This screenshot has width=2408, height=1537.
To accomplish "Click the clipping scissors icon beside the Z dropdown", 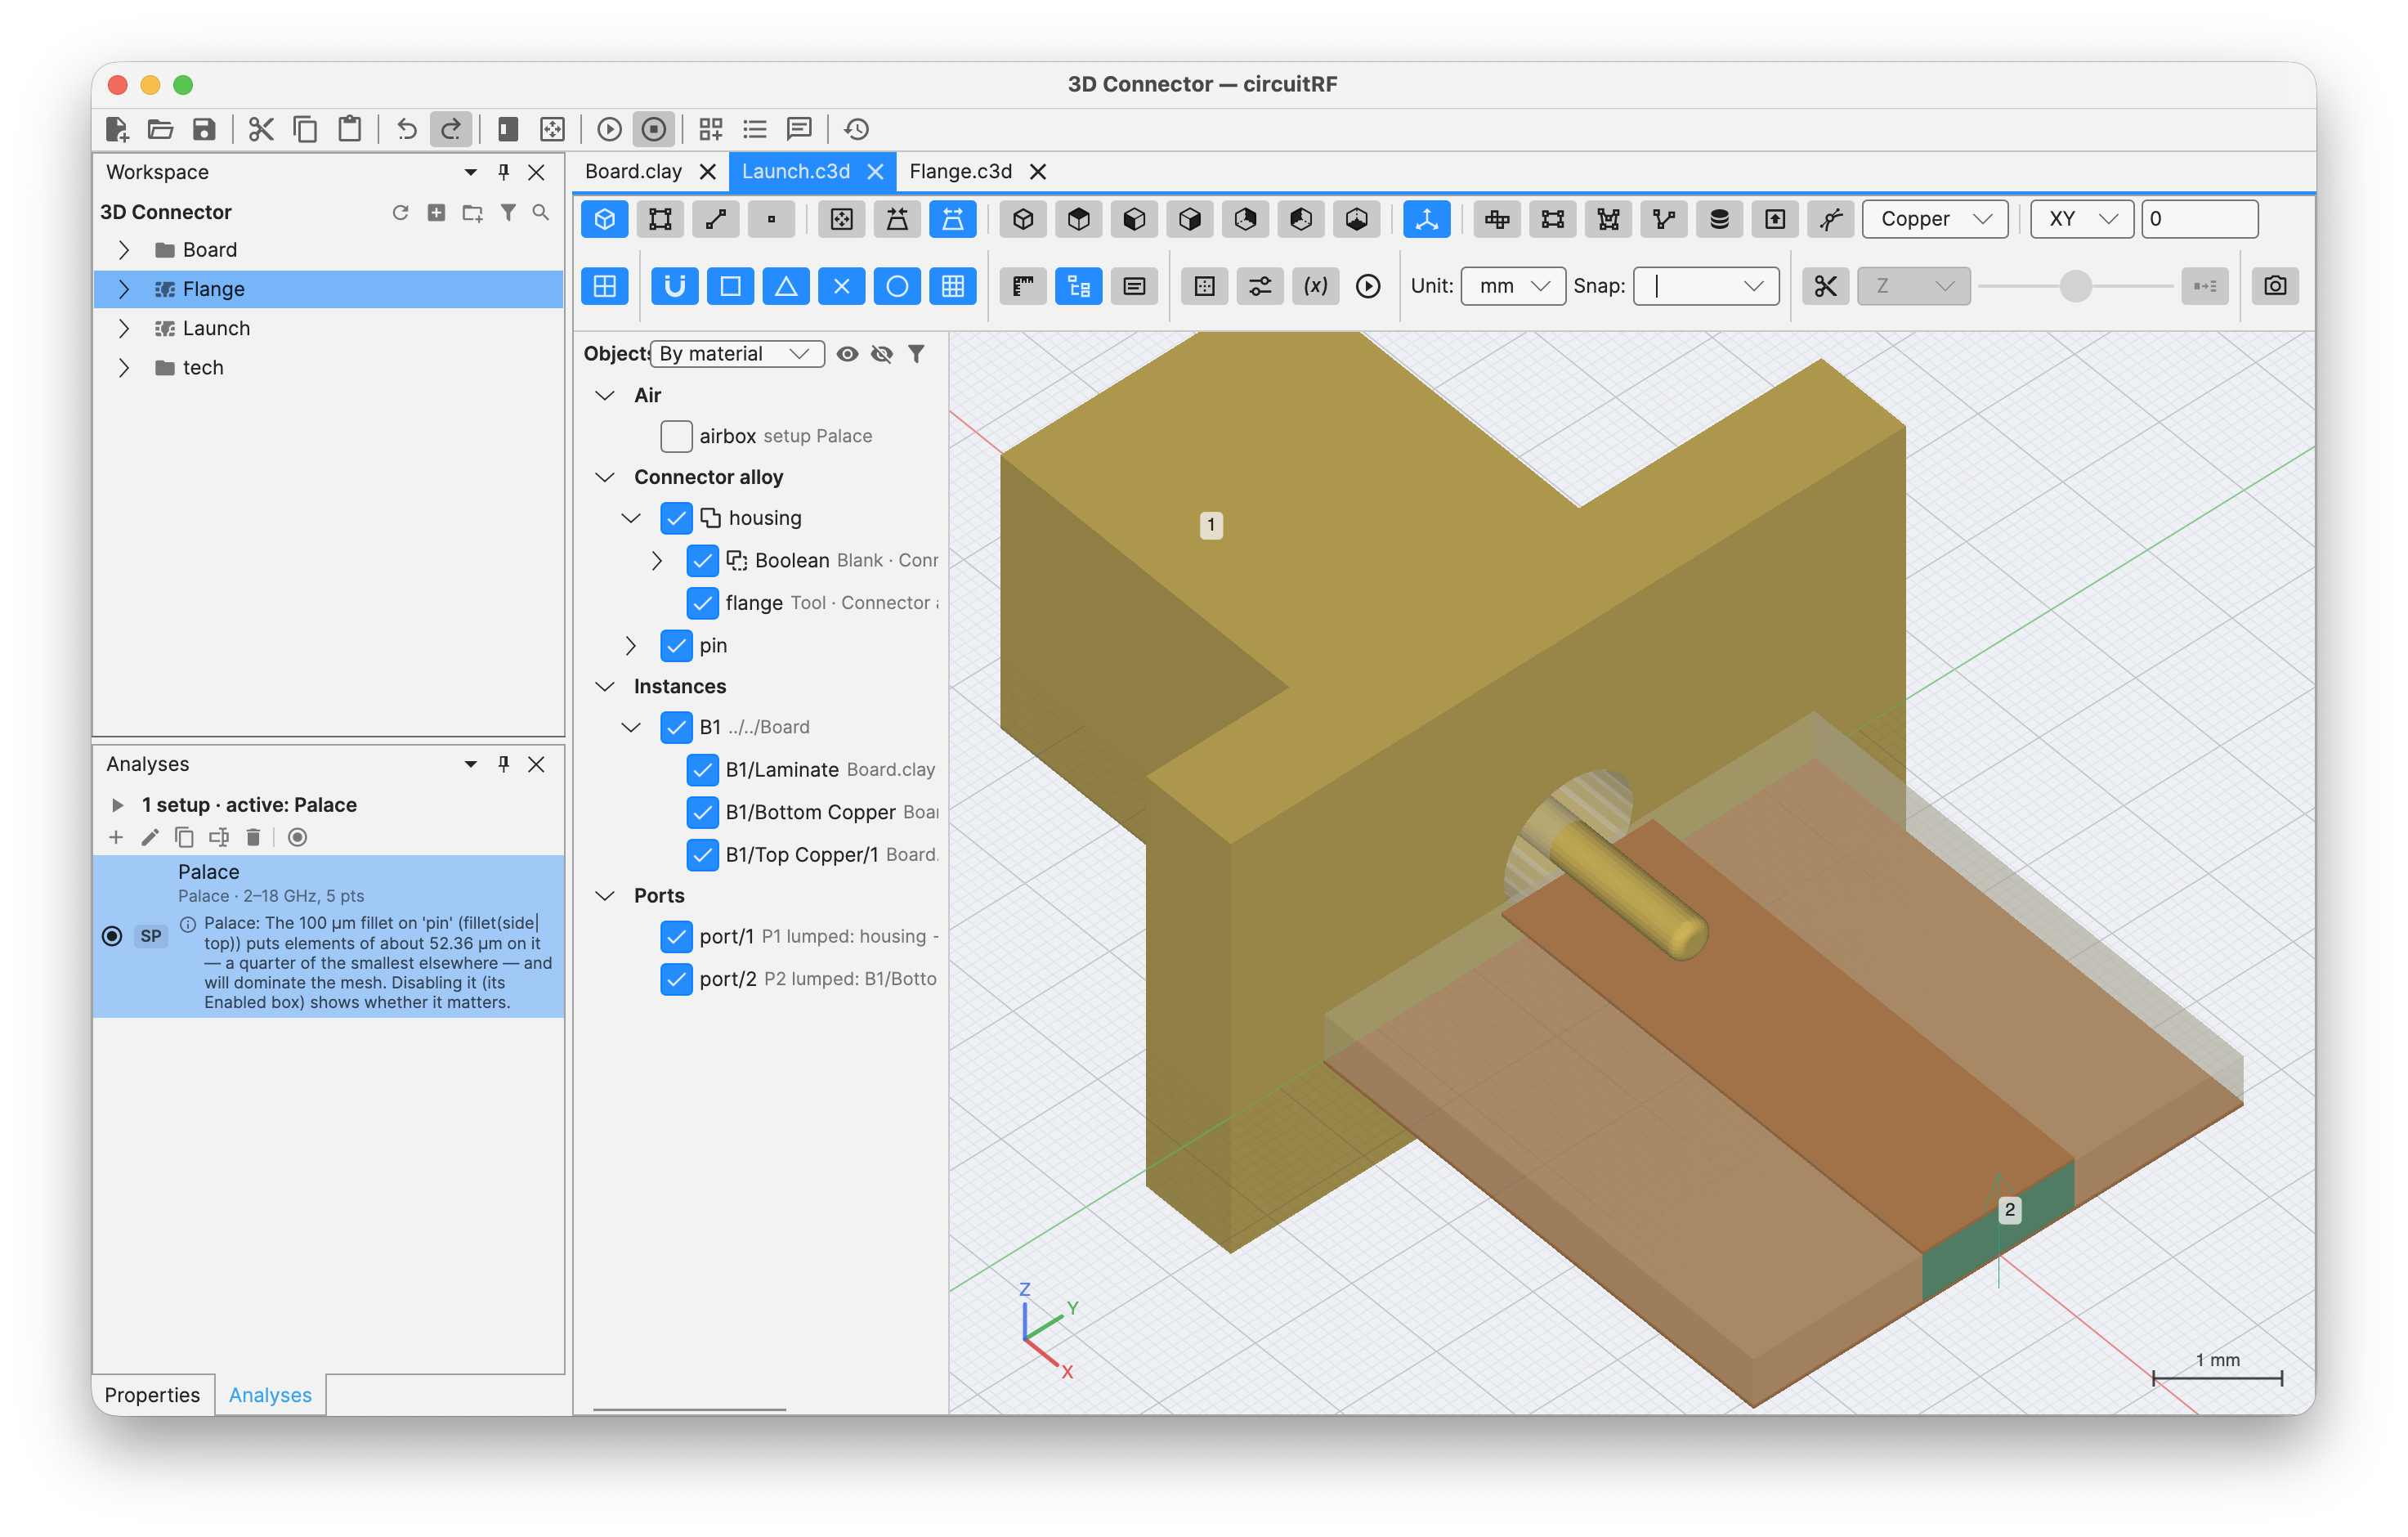I will (1825, 286).
